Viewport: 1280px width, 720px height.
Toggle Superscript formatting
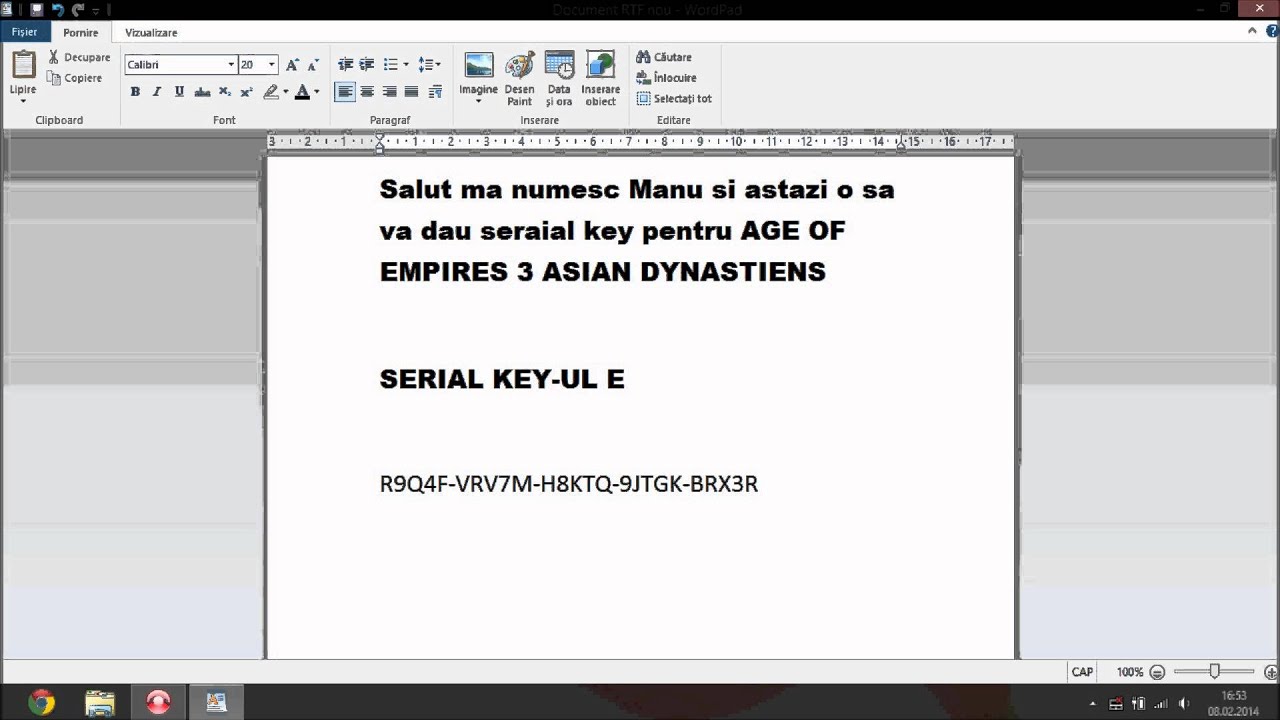pyautogui.click(x=247, y=92)
